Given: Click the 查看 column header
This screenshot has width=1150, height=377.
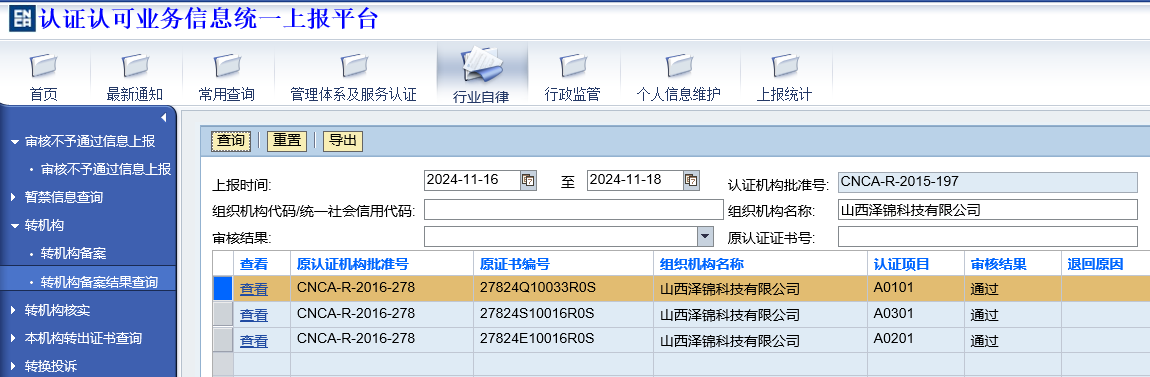Looking at the screenshot, I should point(254,264).
